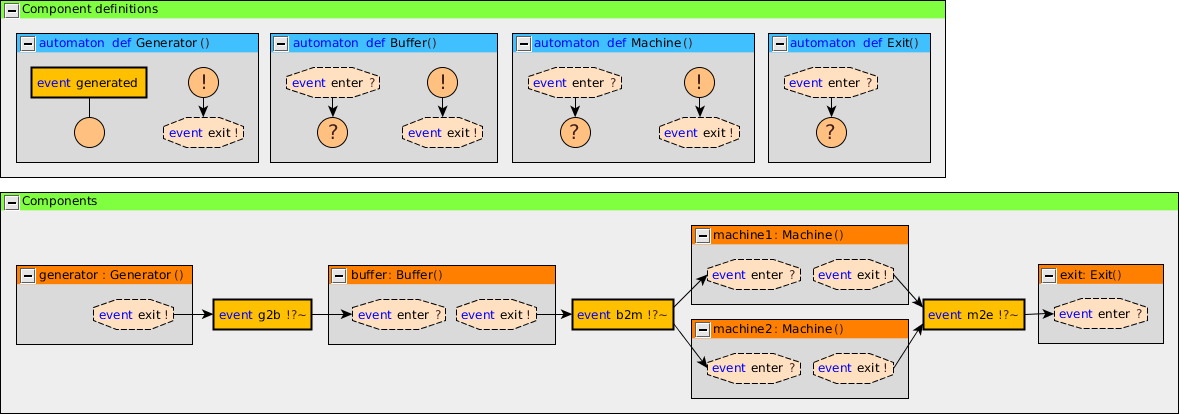Screen dimensions: 1179x414
Task: Select the question mark circle in Buffer definition
Action: point(333,131)
